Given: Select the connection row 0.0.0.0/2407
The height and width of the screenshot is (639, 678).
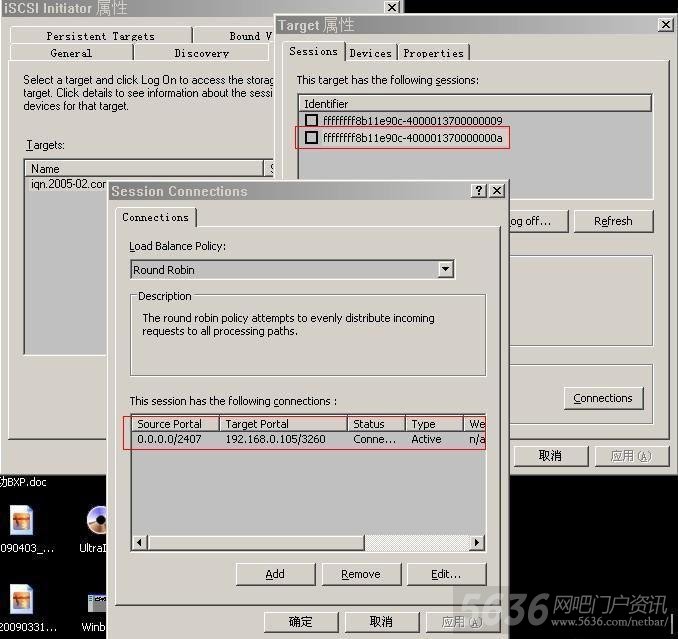Looking at the screenshot, I should (x=308, y=439).
